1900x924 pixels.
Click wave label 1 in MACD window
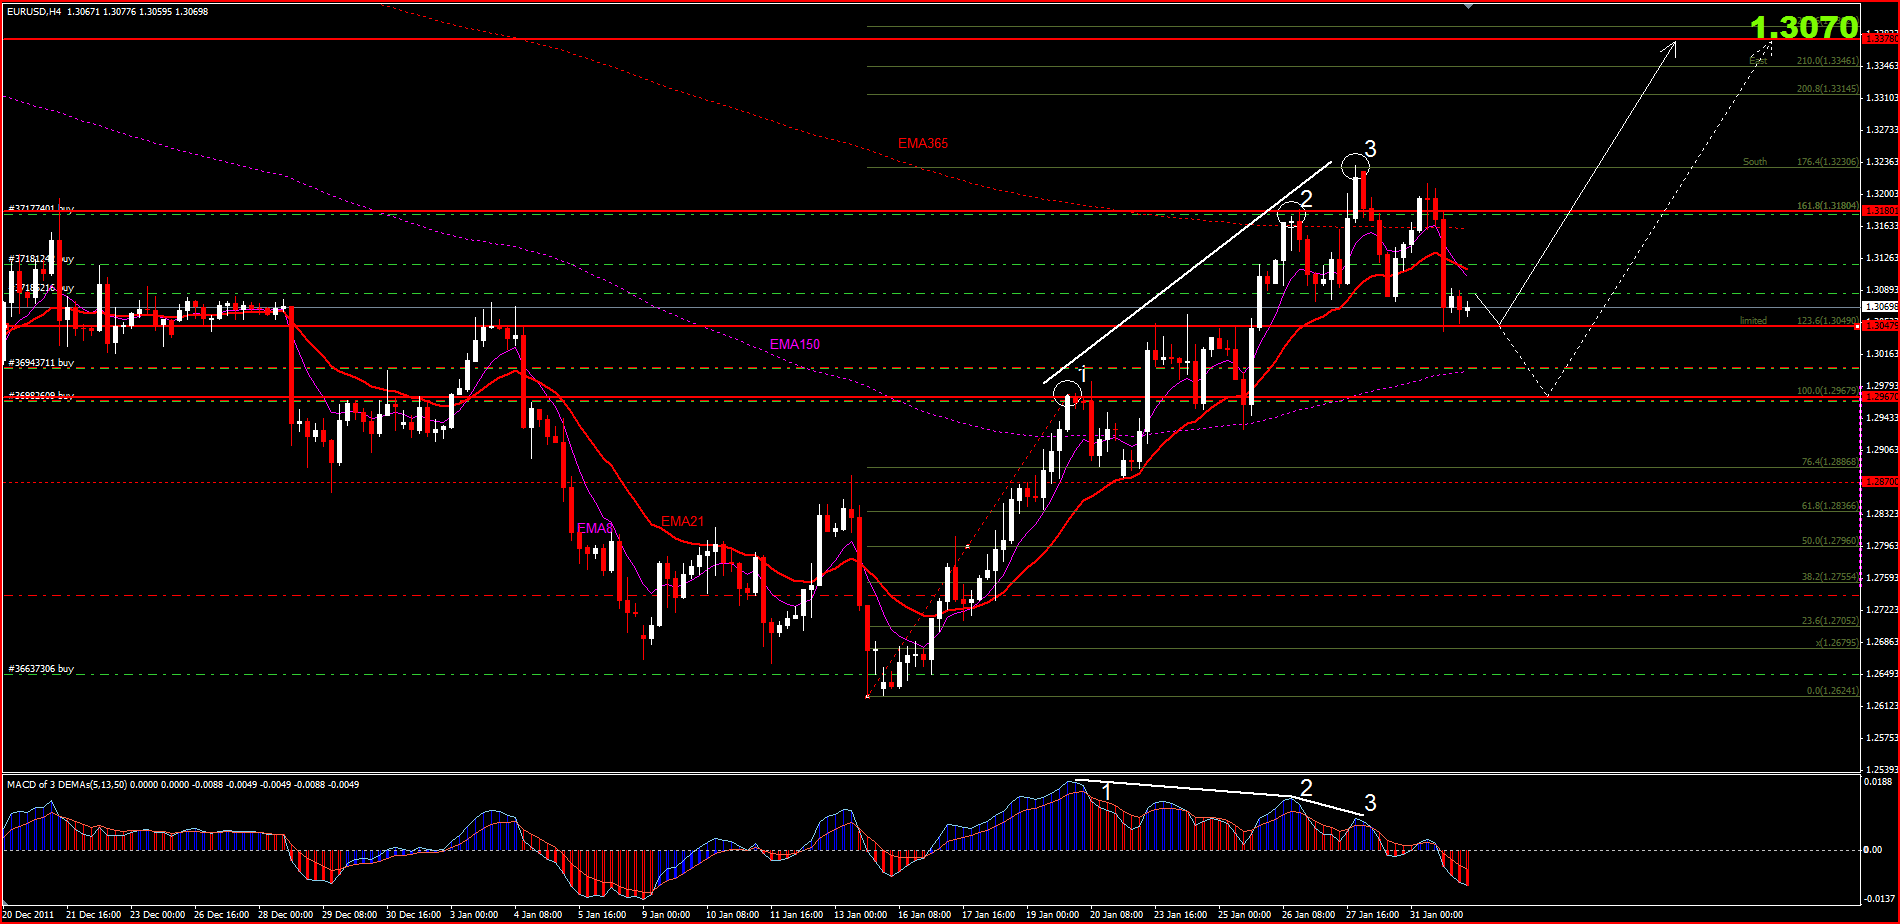[x=1106, y=793]
